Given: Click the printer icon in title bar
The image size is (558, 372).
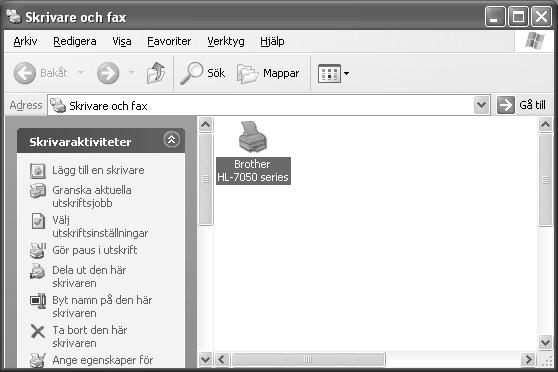Looking at the screenshot, I should click(14, 17).
